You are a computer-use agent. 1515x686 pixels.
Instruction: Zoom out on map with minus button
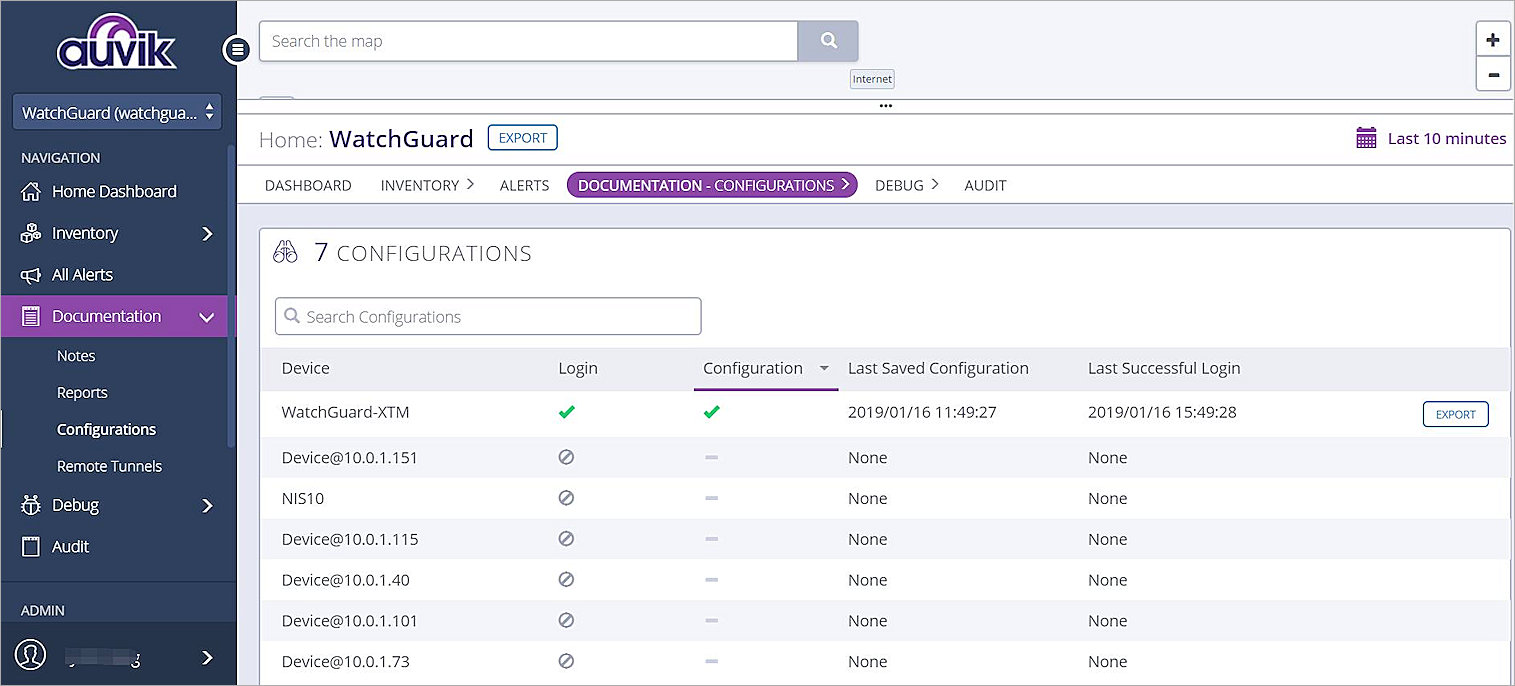coord(1492,75)
